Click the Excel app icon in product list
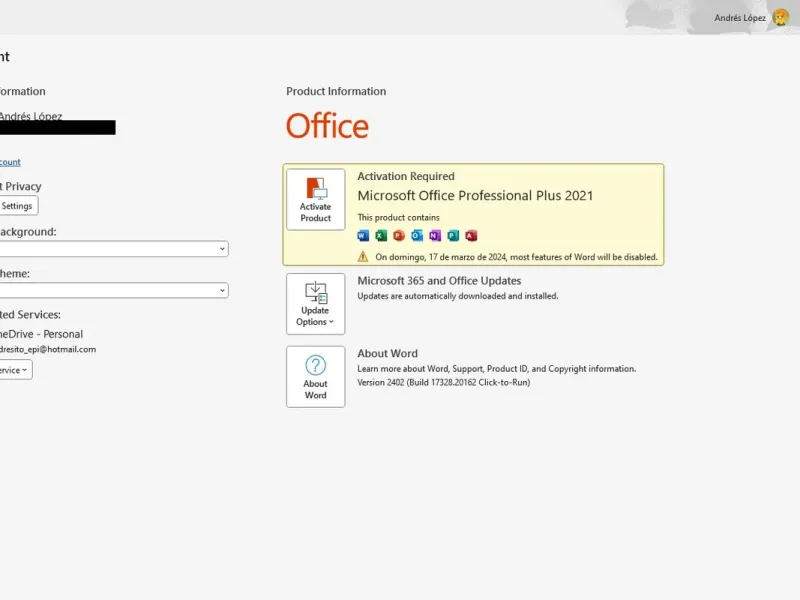 [381, 235]
